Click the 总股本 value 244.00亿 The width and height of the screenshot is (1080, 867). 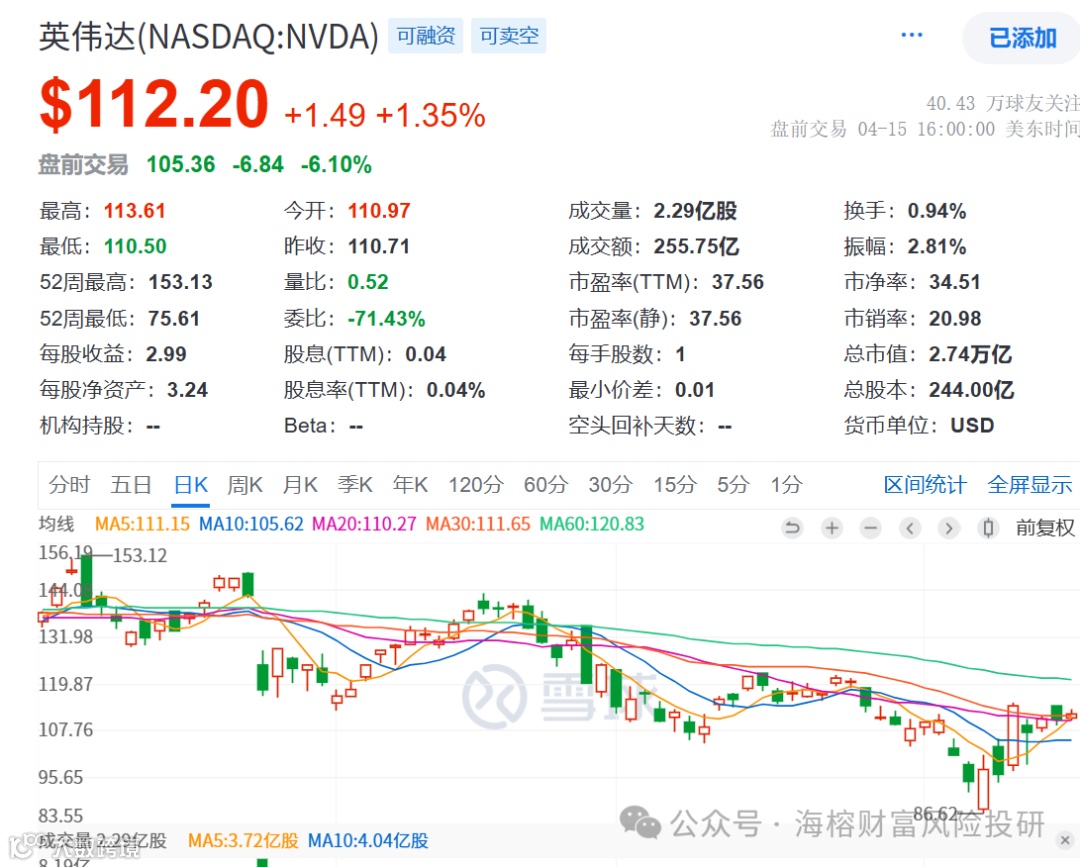point(971,390)
